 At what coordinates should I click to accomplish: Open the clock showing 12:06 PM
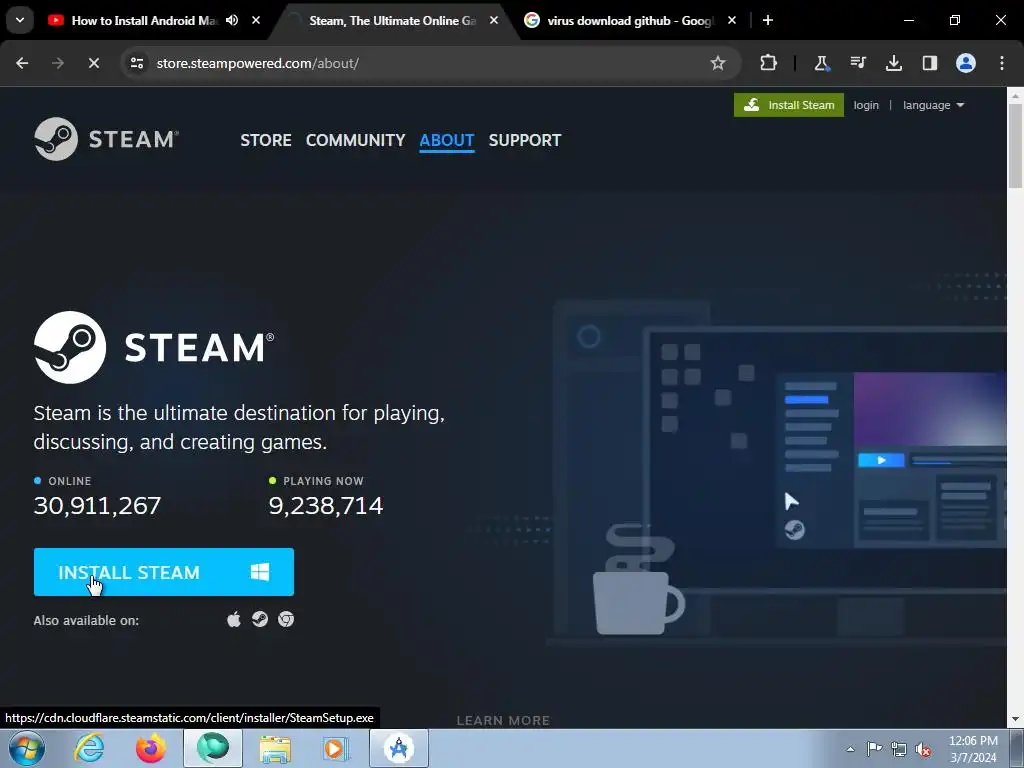[973, 749]
